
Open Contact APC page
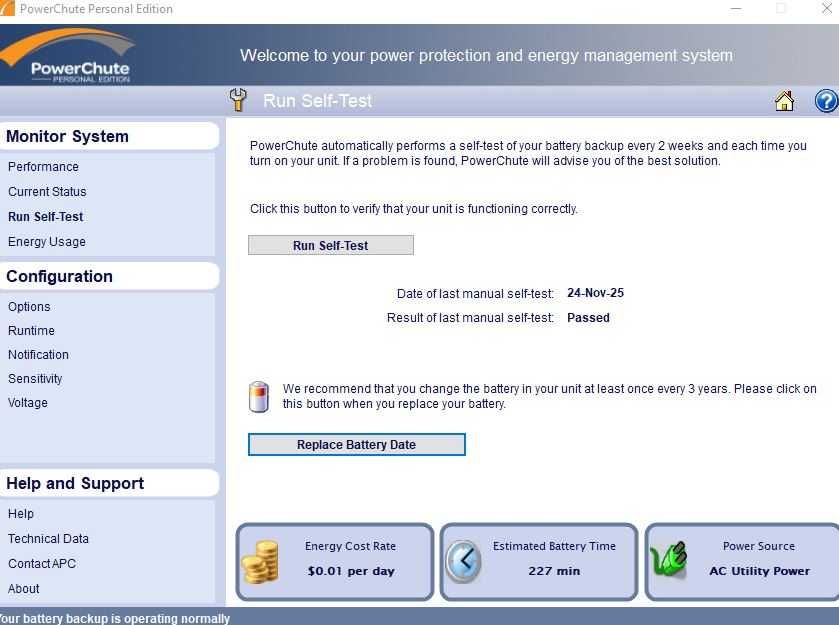click(42, 563)
